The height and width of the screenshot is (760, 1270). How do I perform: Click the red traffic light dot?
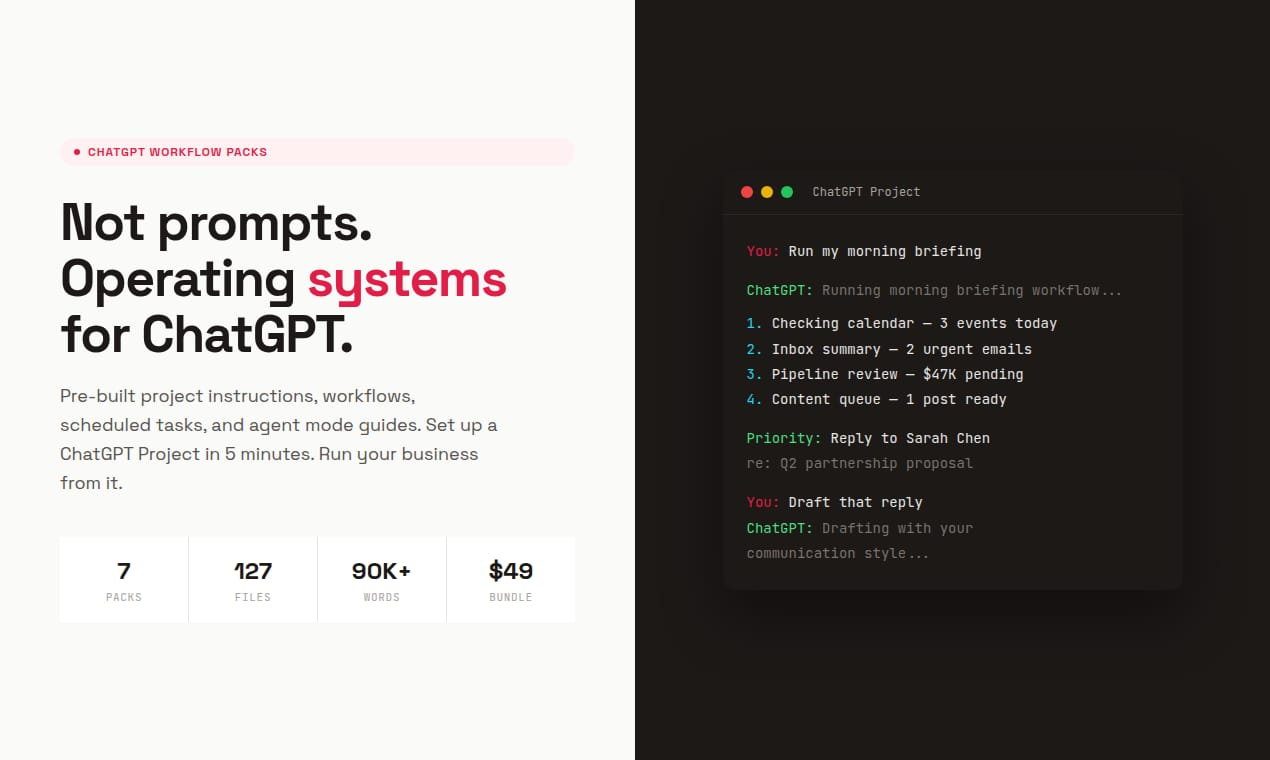[x=747, y=191]
